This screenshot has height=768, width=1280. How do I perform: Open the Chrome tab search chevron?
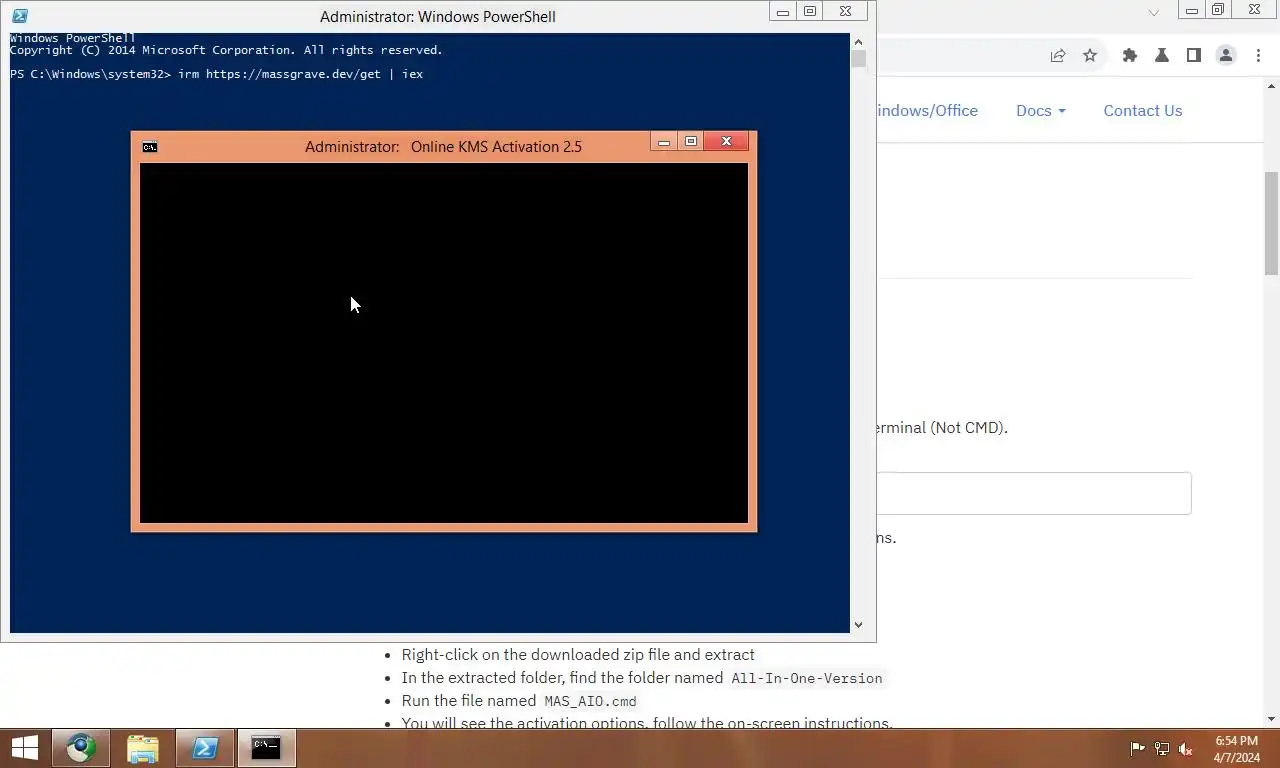click(x=1153, y=13)
